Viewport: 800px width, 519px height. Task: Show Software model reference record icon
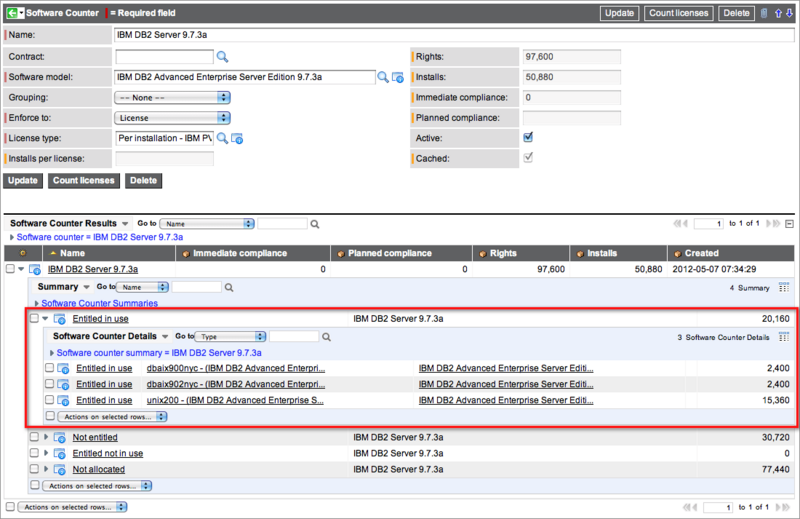(x=398, y=78)
